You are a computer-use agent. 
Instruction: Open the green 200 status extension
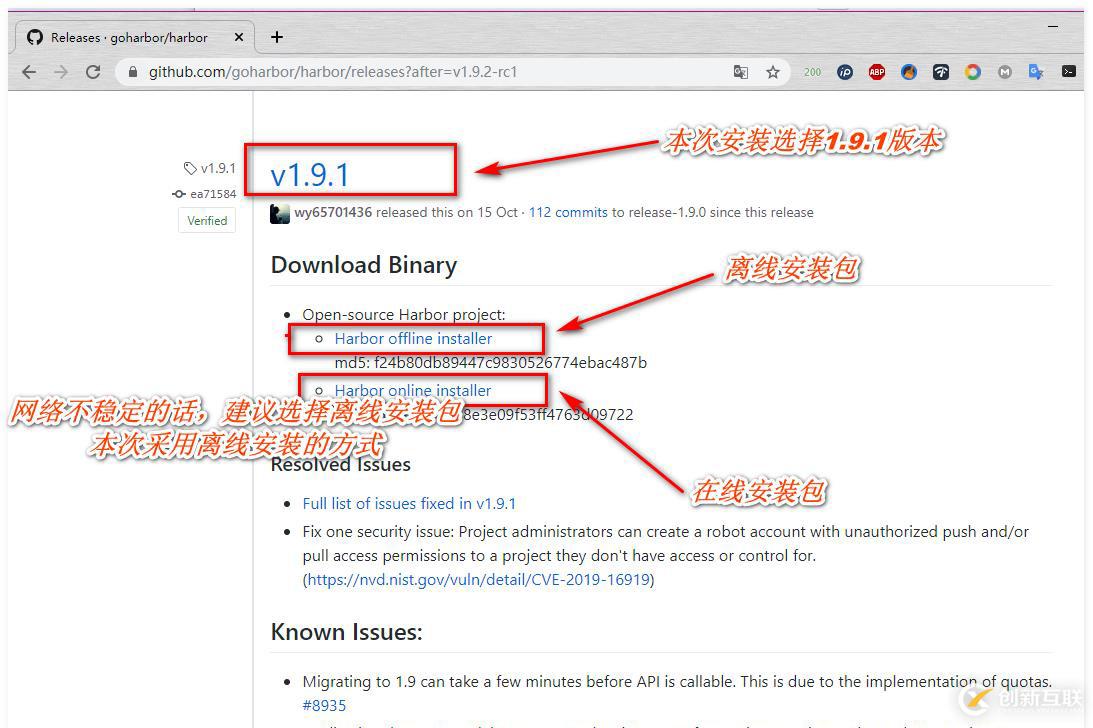(812, 72)
